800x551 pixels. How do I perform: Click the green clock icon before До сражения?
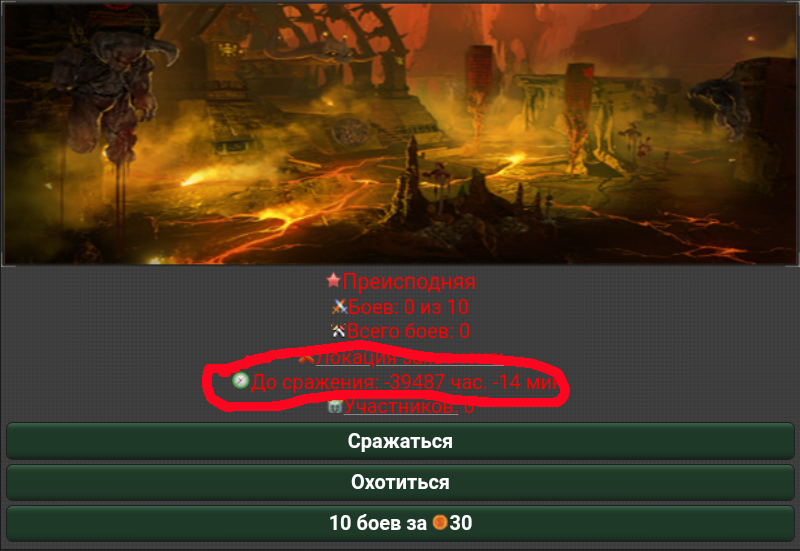click(x=240, y=381)
